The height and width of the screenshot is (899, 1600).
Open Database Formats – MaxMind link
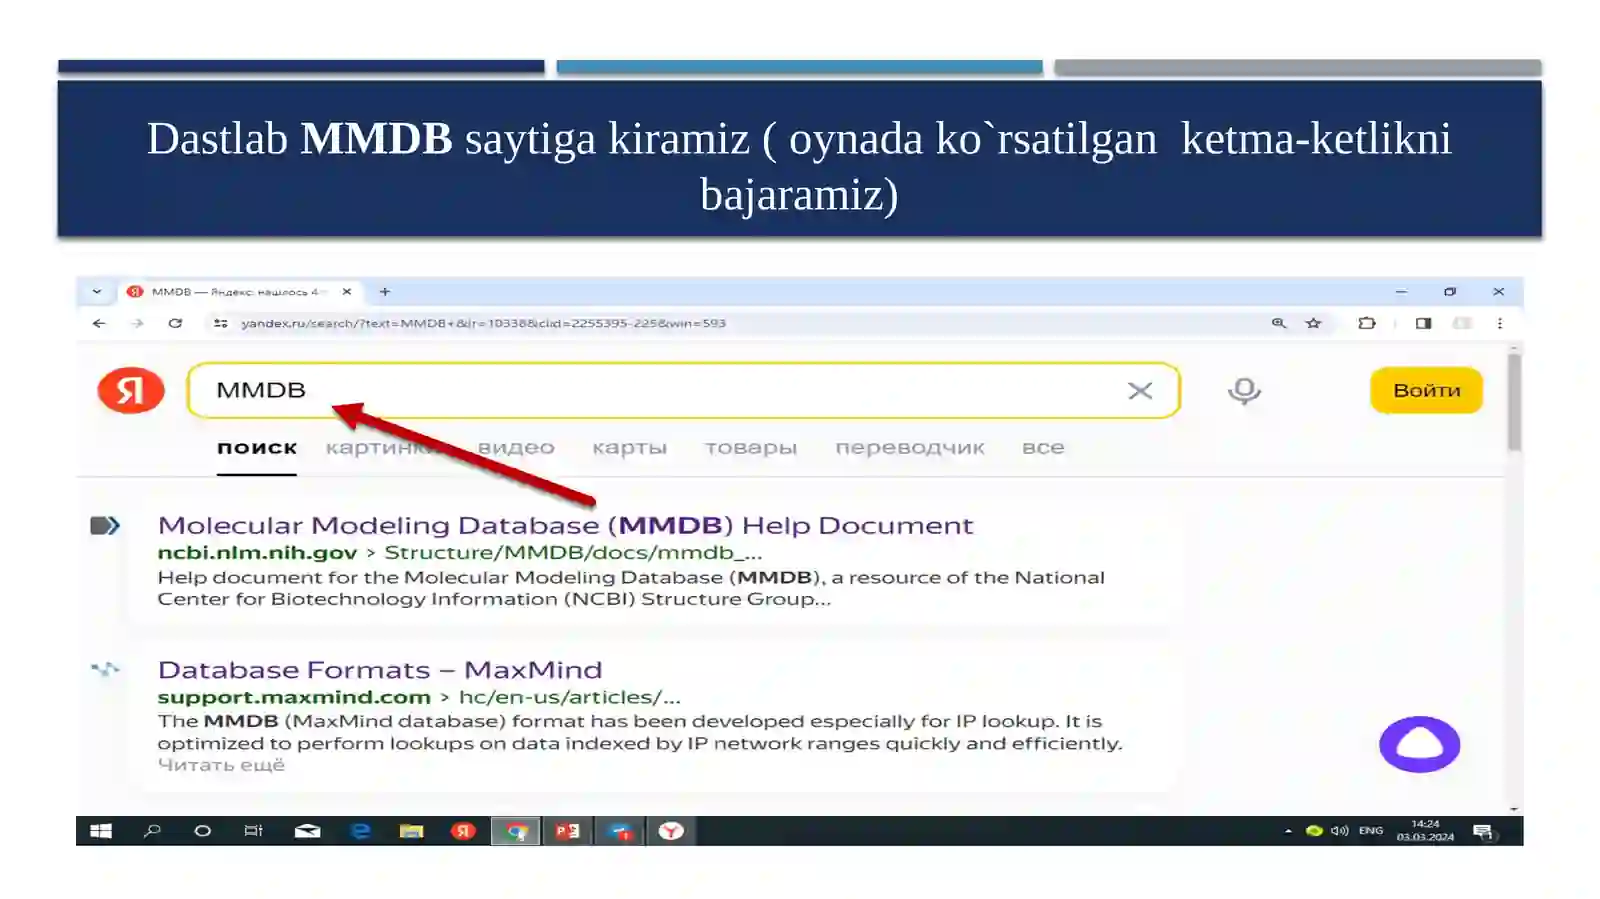point(380,669)
